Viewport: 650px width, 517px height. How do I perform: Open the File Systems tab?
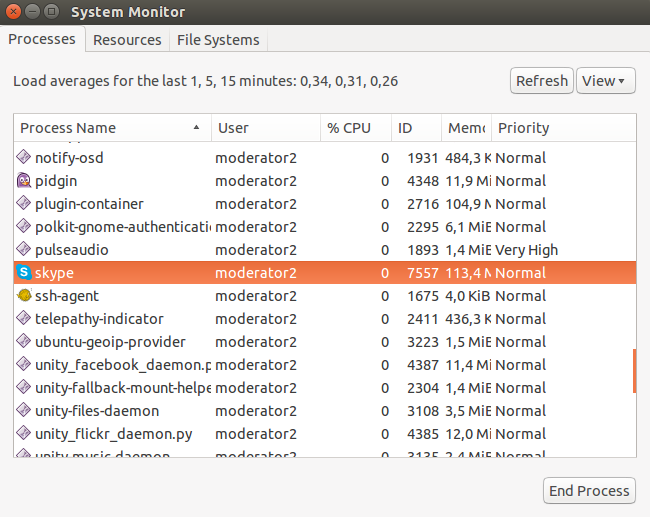pyautogui.click(x=218, y=40)
